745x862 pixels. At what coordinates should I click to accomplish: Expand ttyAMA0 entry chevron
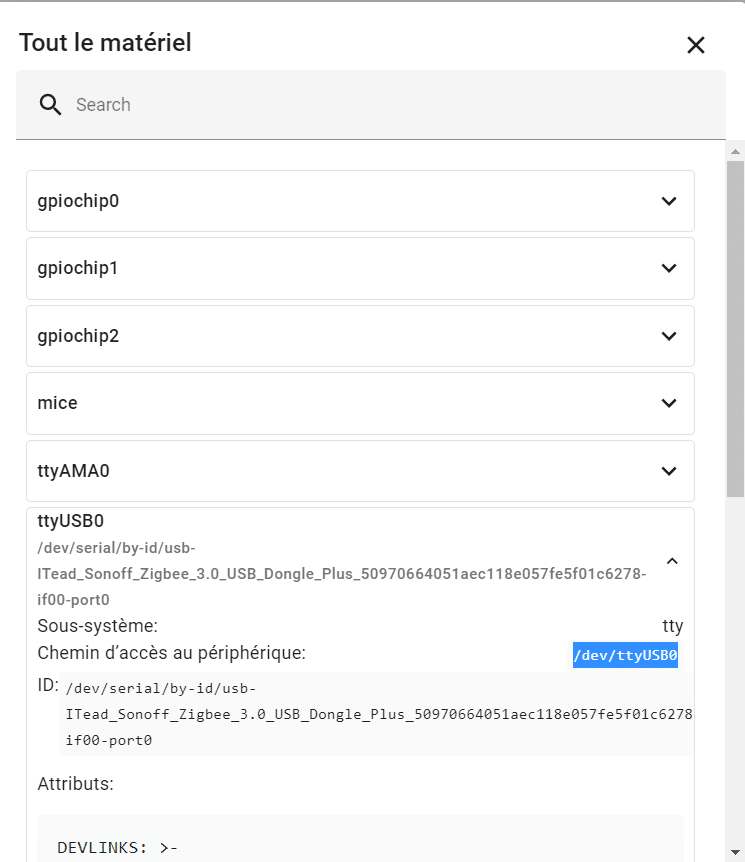tap(669, 471)
